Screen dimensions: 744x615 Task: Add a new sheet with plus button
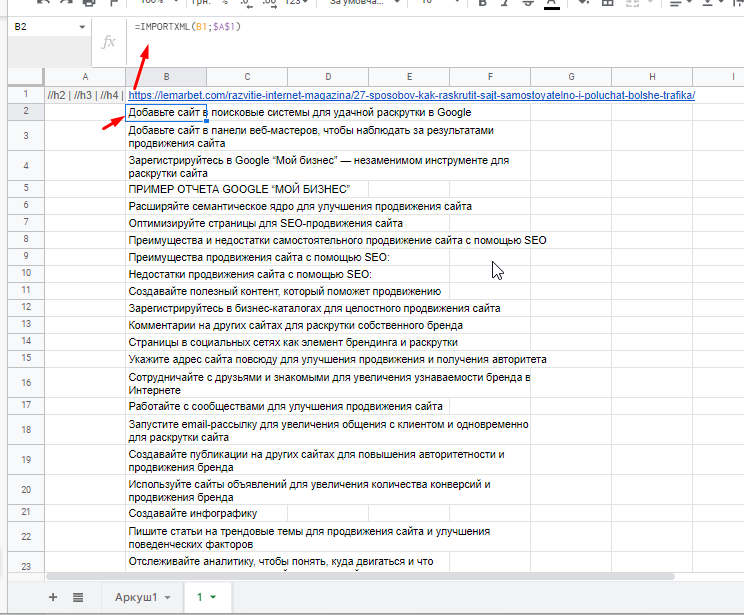tap(53, 597)
